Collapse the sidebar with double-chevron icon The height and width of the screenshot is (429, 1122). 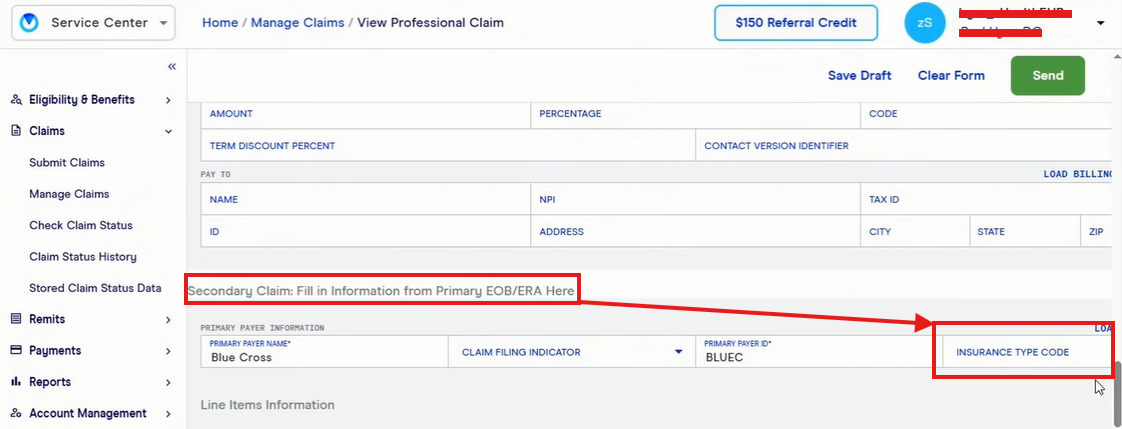(x=172, y=66)
